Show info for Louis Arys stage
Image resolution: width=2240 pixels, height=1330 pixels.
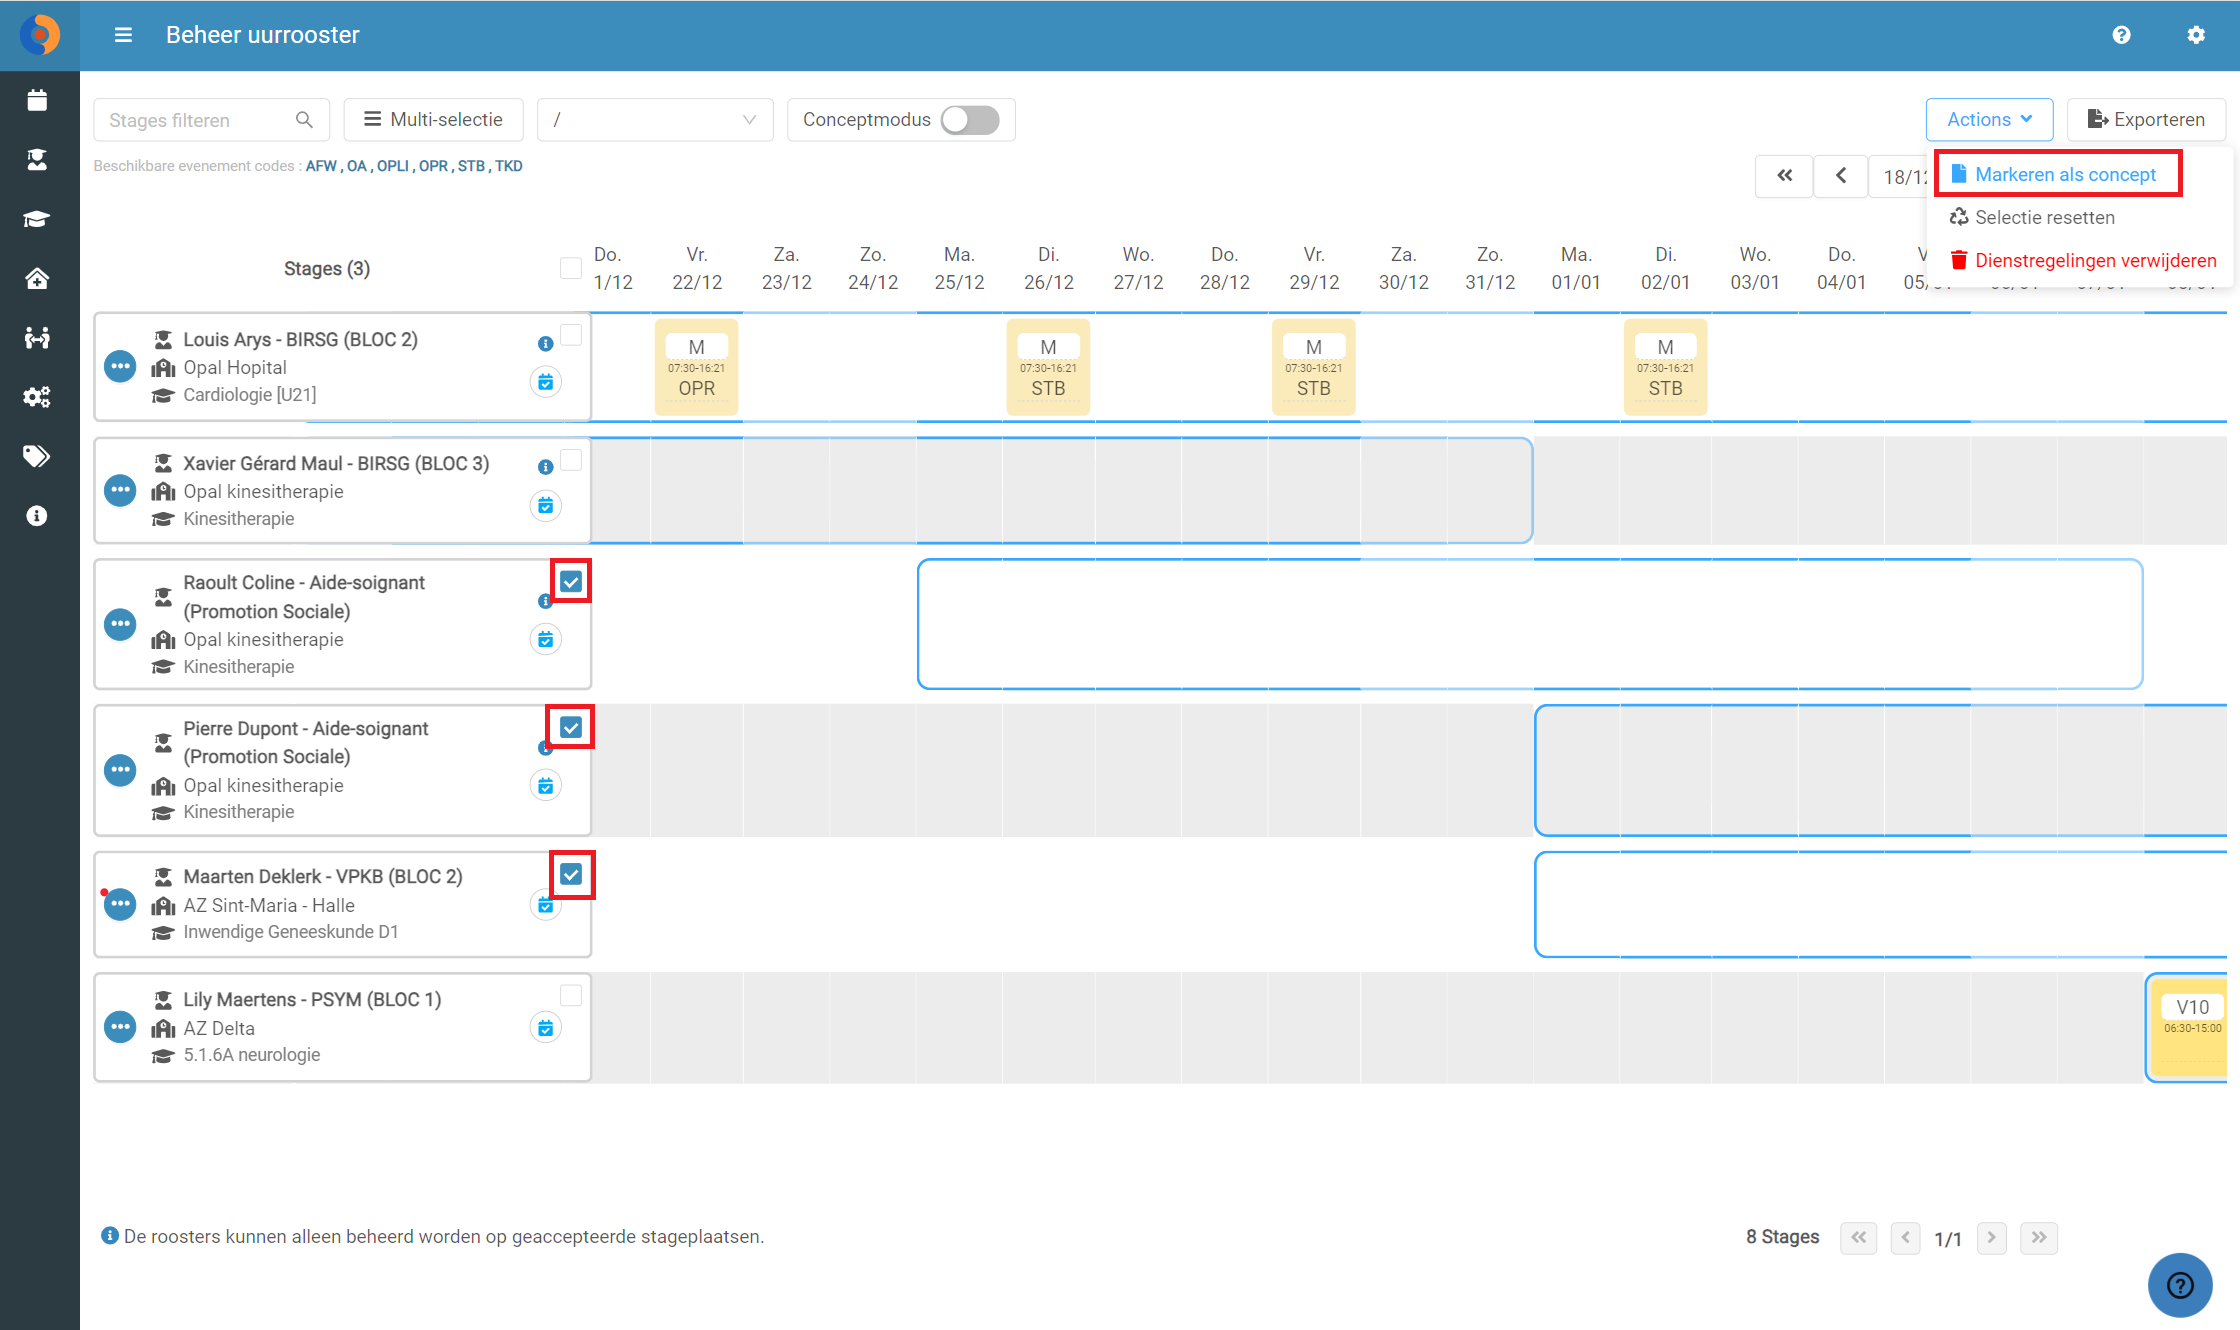click(546, 344)
